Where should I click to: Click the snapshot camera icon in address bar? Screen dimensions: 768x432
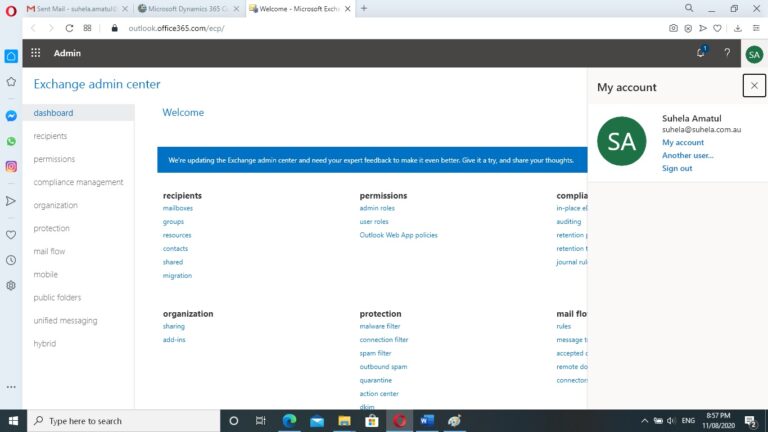pyautogui.click(x=673, y=28)
